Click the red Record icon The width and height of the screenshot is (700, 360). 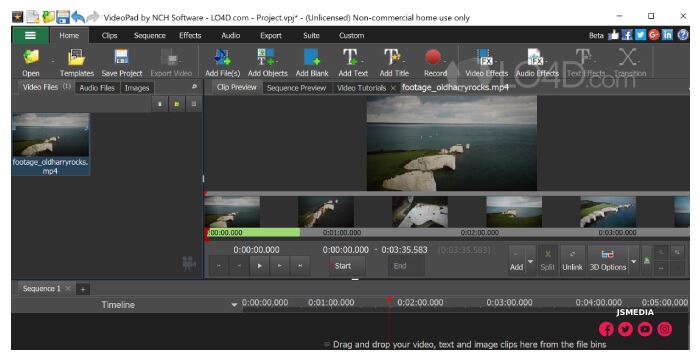433,58
